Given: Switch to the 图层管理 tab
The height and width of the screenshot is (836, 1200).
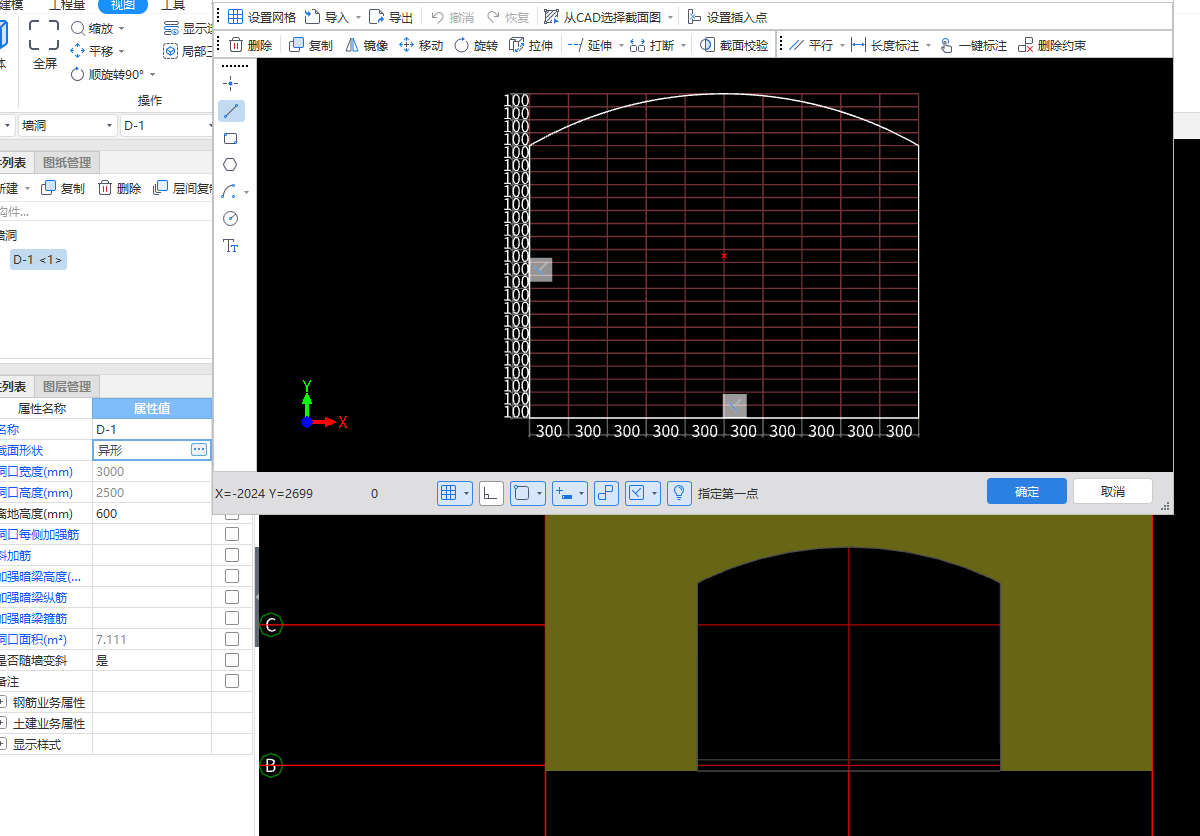Looking at the screenshot, I should point(67,387).
